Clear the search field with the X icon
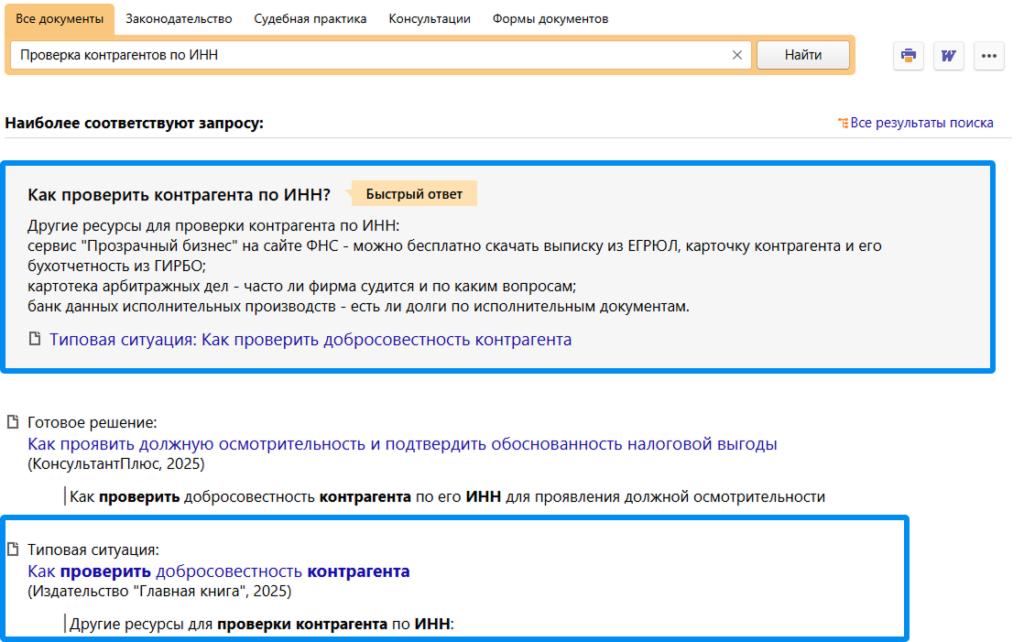The width and height of the screenshot is (1024, 642). tap(737, 56)
